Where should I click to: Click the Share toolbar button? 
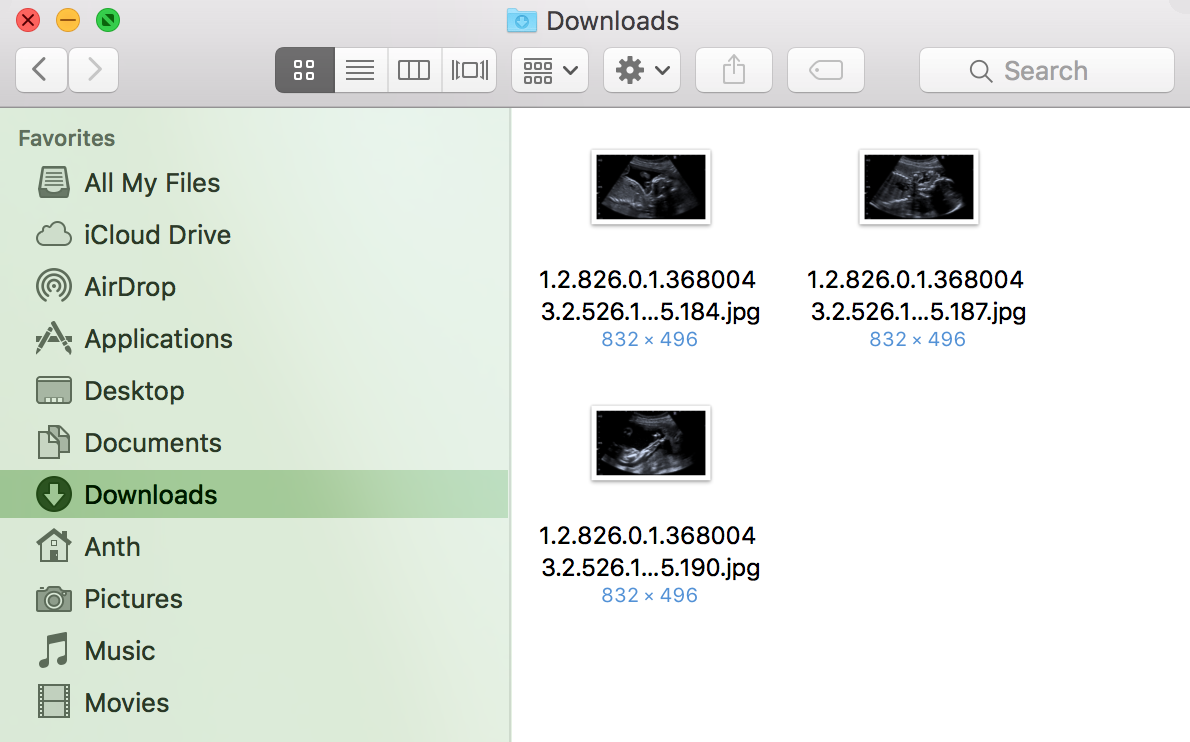[734, 70]
